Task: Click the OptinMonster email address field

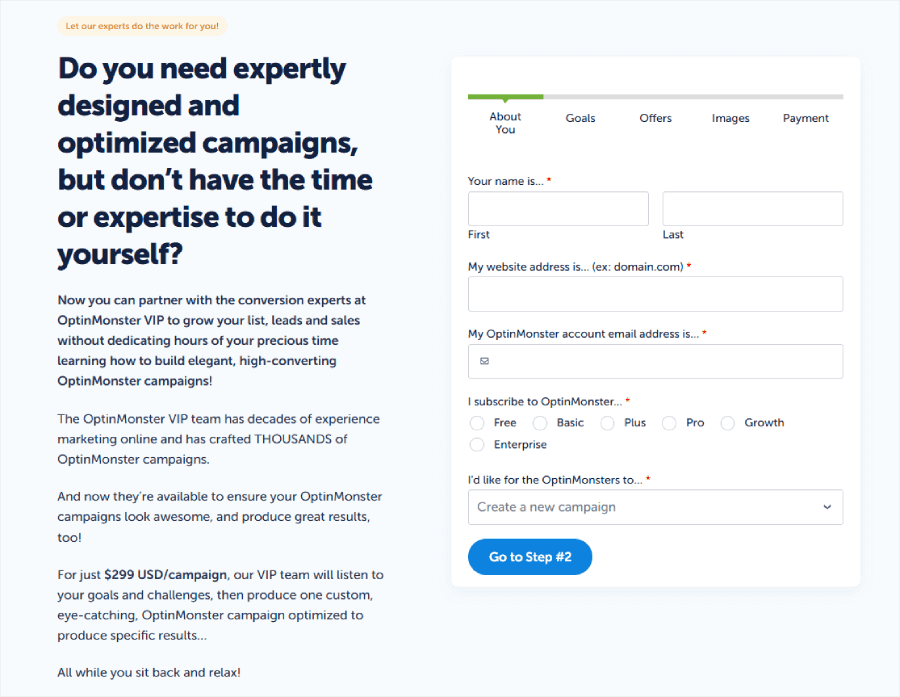Action: pyautogui.click(x=655, y=361)
